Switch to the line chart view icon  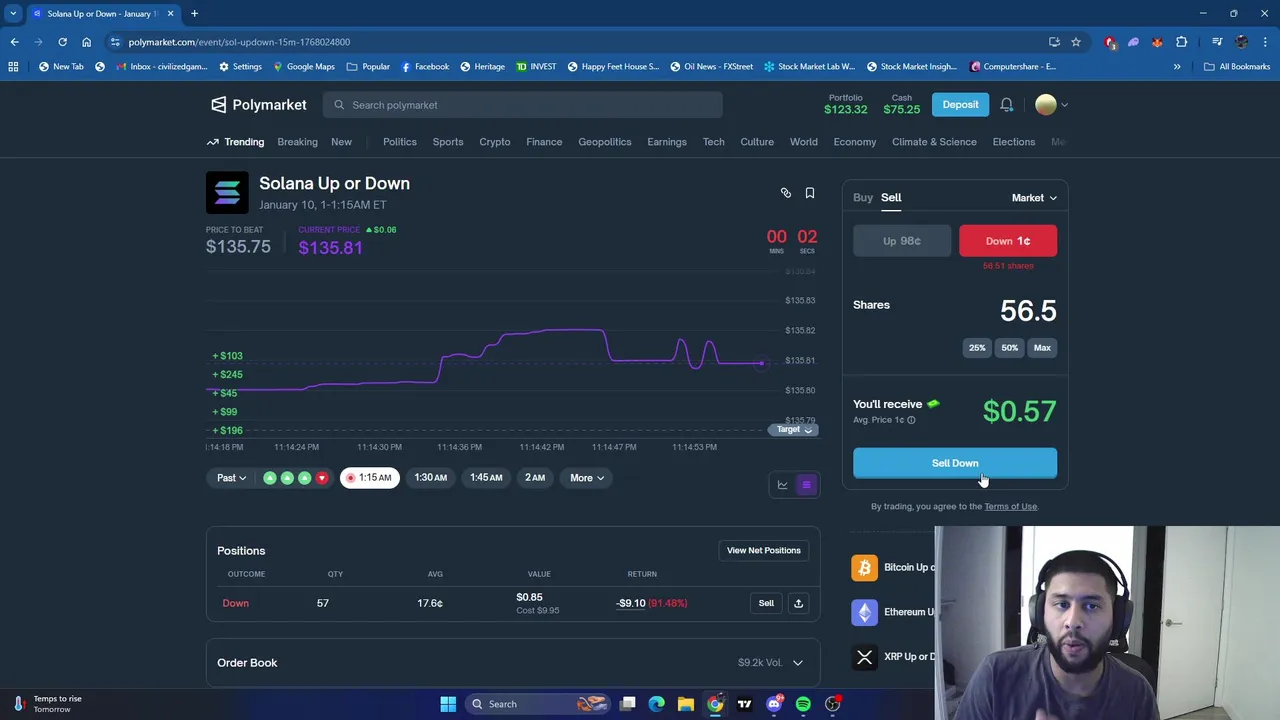click(x=783, y=485)
